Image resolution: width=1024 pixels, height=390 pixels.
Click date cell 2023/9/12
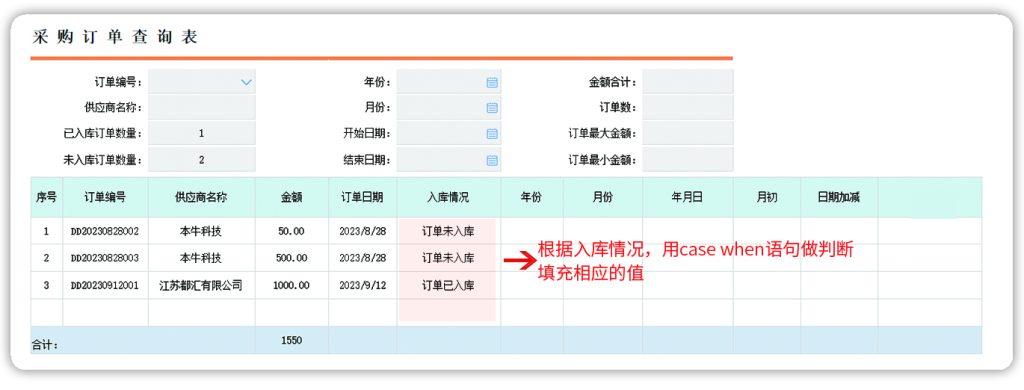tap(362, 285)
